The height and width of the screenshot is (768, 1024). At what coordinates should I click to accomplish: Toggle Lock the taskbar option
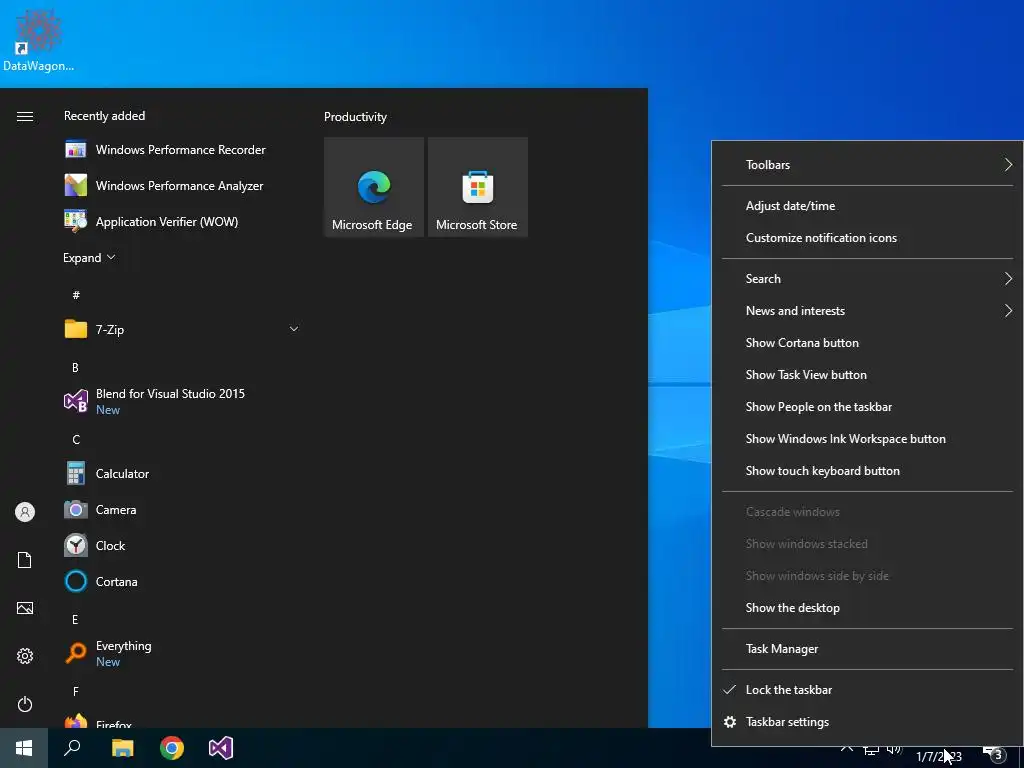pyautogui.click(x=867, y=690)
